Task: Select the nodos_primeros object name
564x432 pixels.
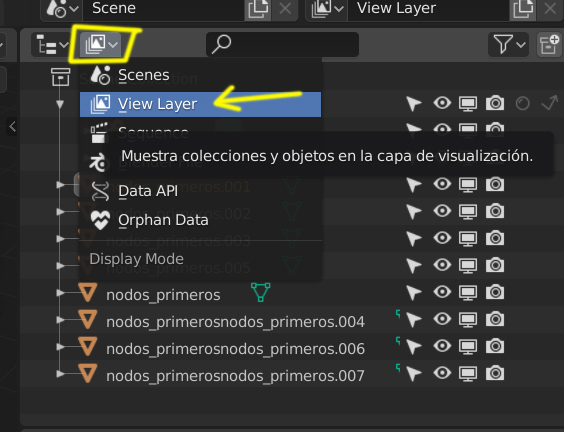Action: tap(163, 295)
